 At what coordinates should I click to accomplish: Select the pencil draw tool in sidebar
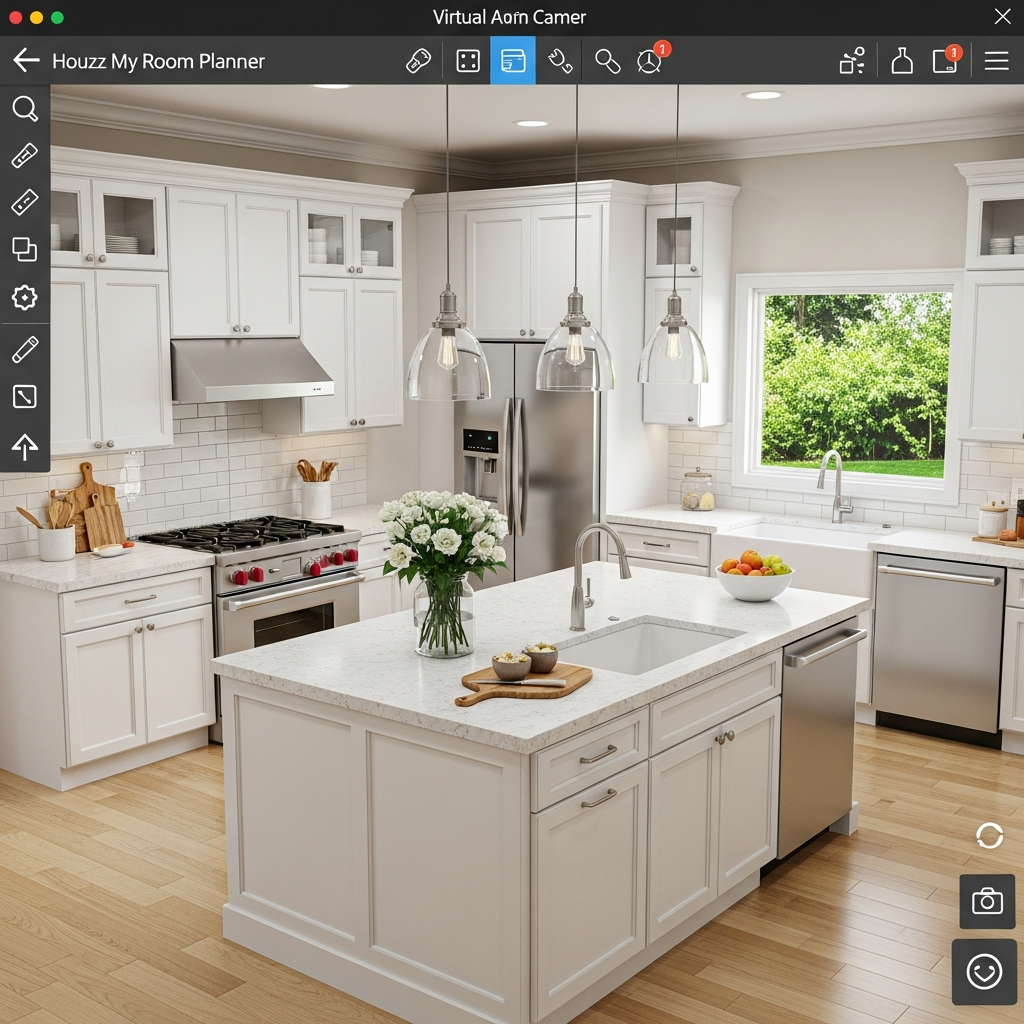pos(25,349)
